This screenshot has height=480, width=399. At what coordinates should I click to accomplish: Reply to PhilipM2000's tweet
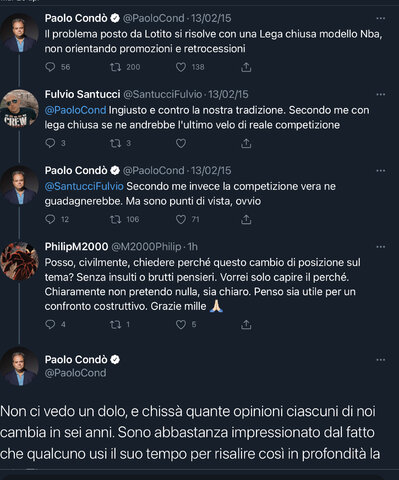tap(50, 324)
